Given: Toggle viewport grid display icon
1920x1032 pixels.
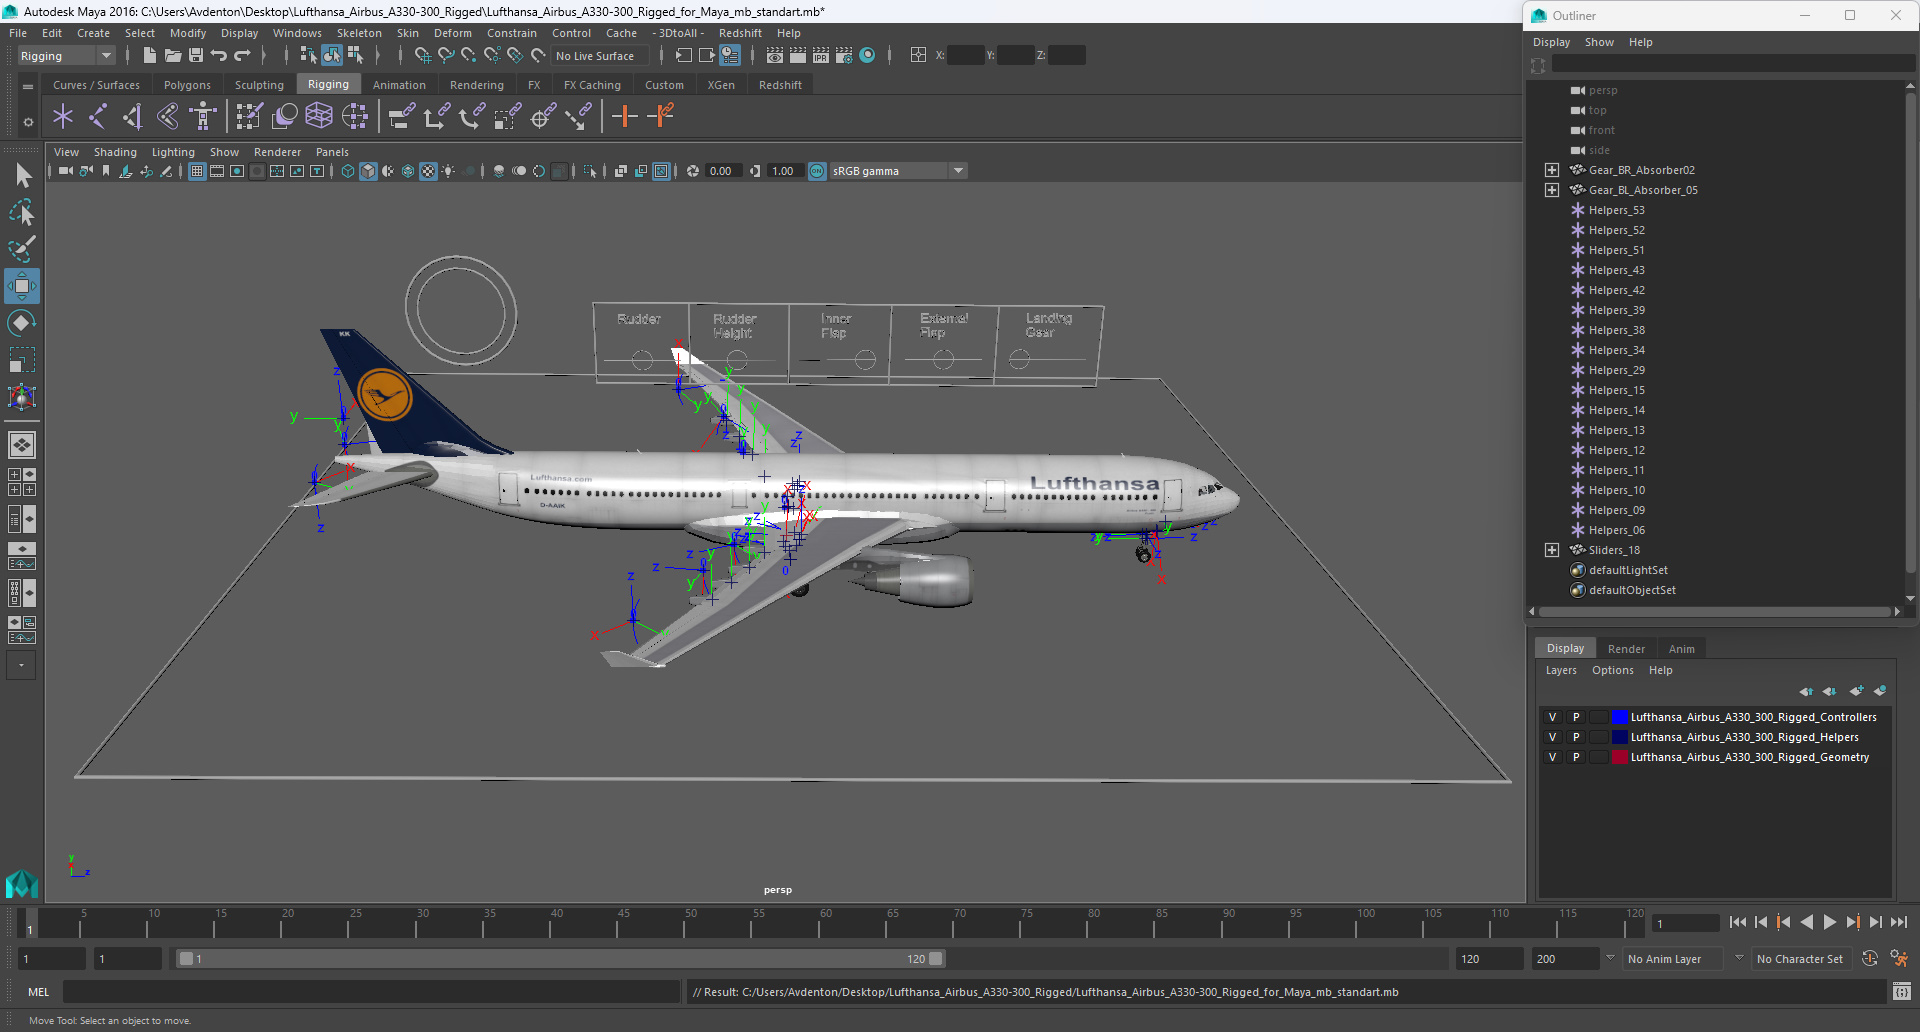Looking at the screenshot, I should [197, 171].
